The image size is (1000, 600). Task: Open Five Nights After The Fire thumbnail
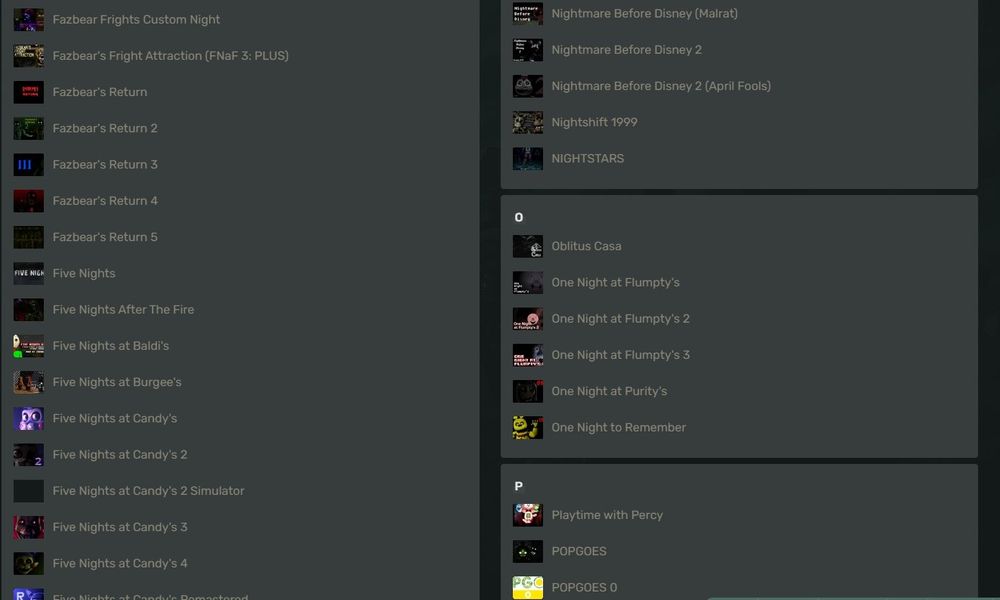pyautogui.click(x=29, y=310)
